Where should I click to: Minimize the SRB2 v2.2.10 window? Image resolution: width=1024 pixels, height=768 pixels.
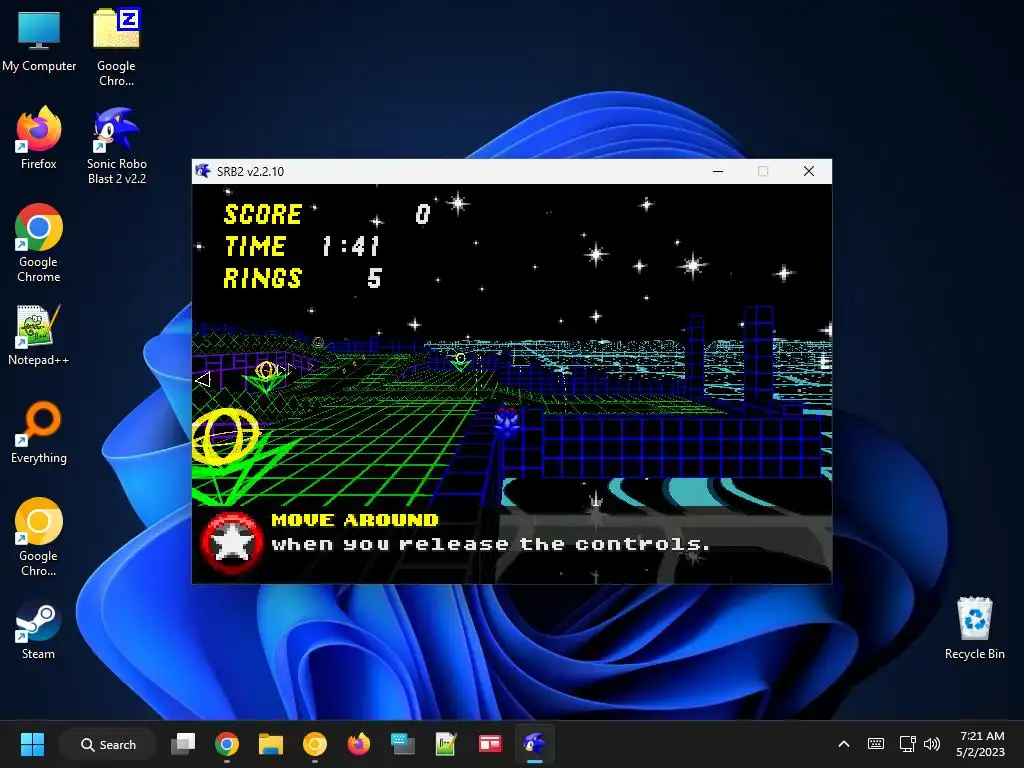718,171
